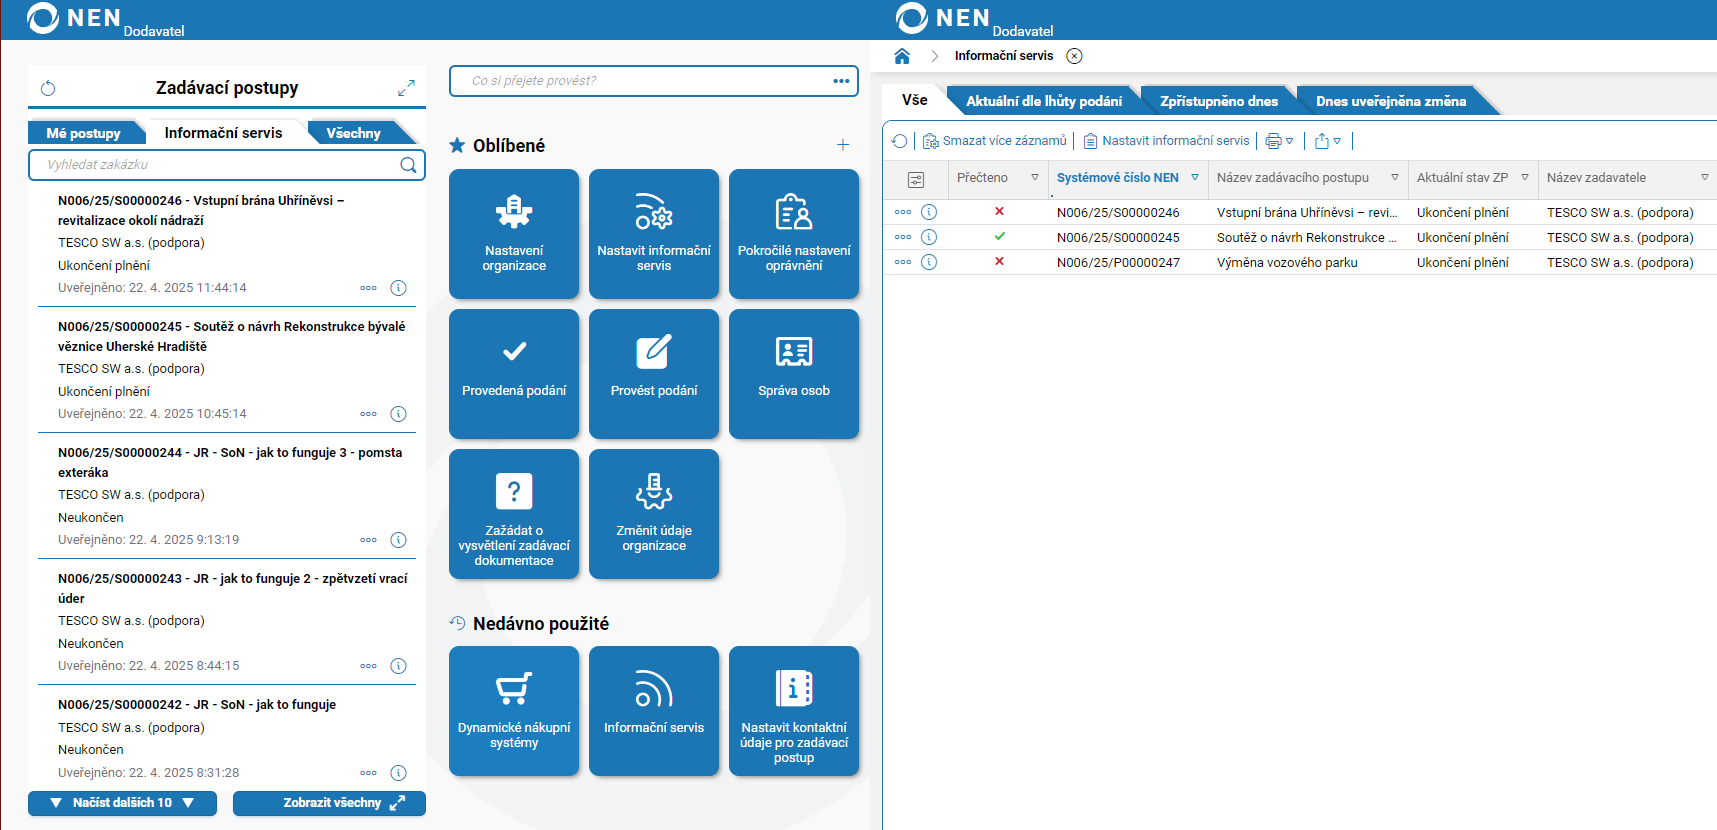Open the Provést podání tile
The width and height of the screenshot is (1717, 830).
[x=654, y=374]
